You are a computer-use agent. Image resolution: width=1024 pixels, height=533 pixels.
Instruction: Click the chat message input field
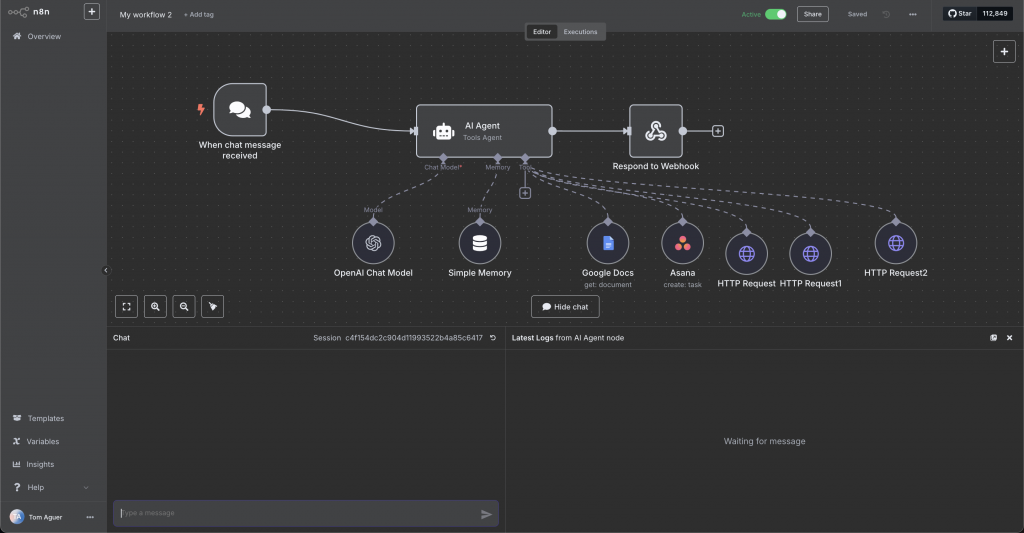point(296,513)
